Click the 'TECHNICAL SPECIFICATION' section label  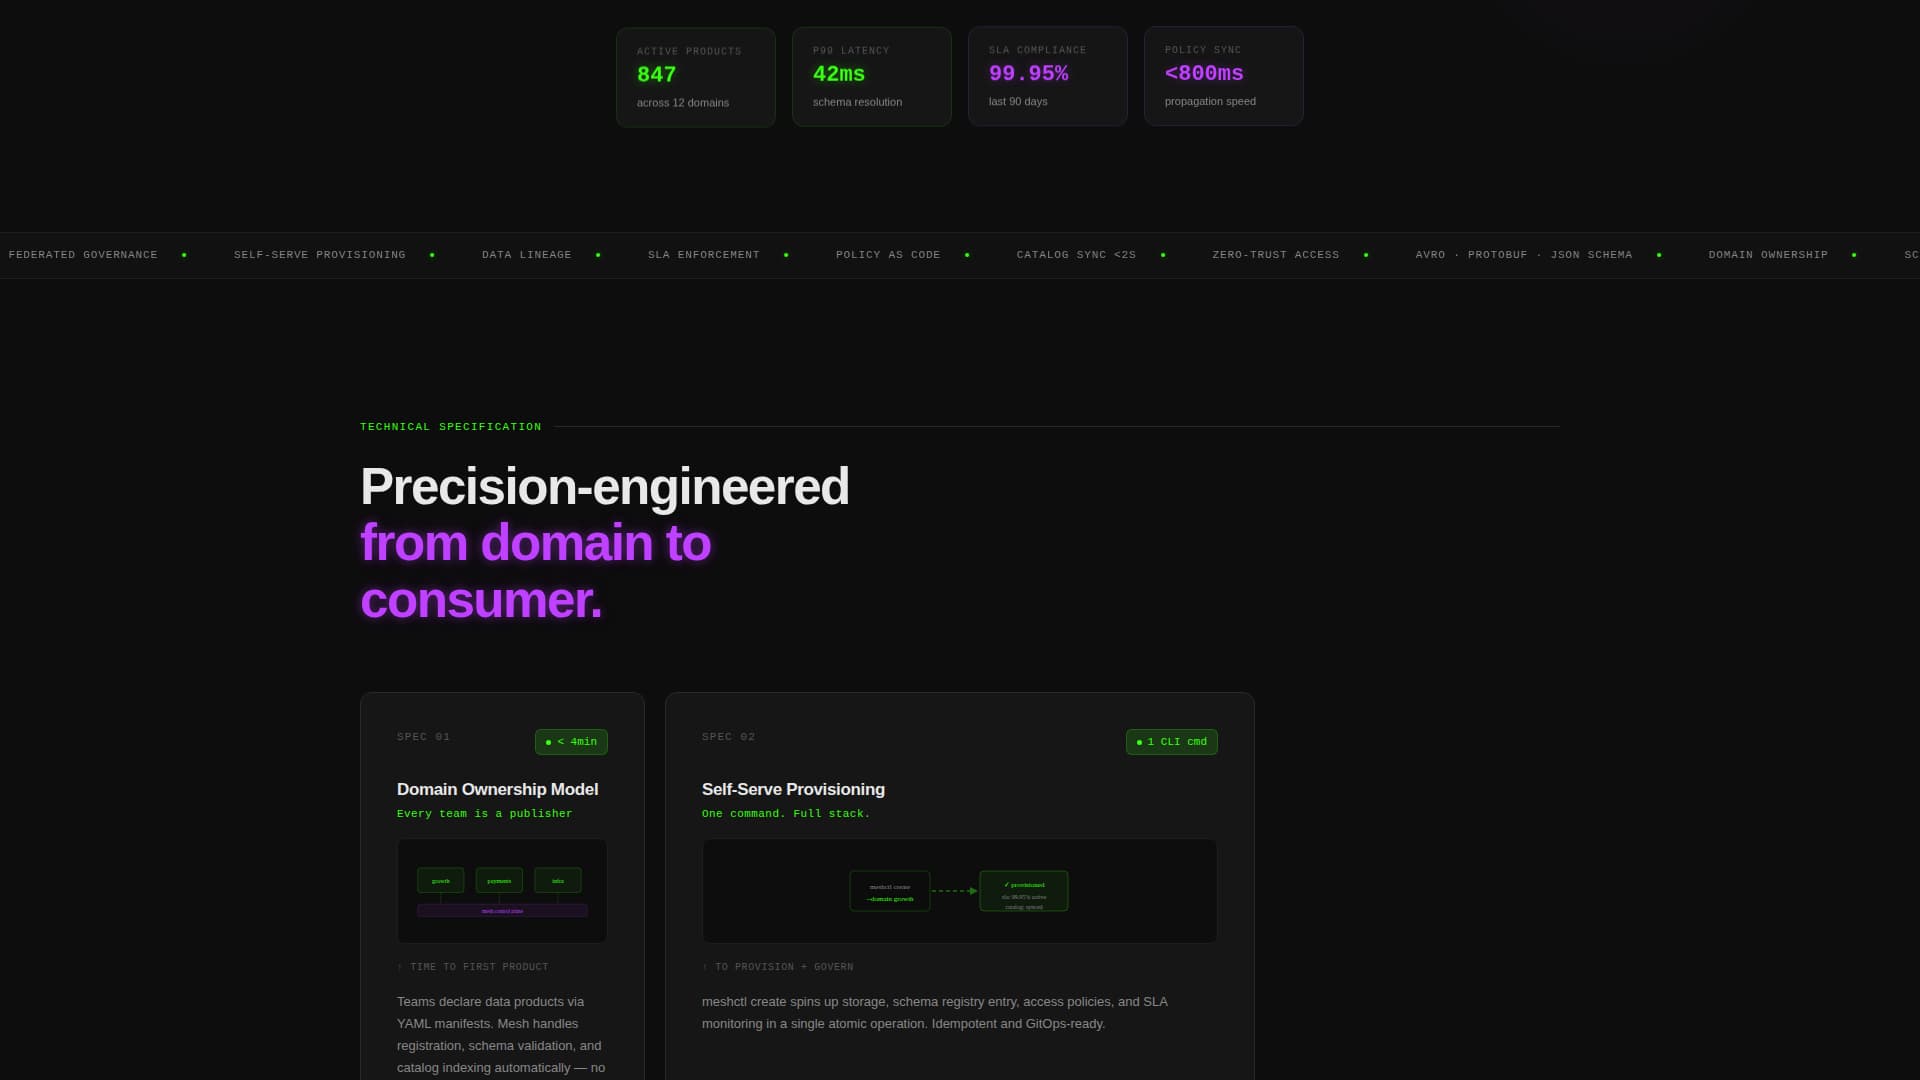pos(451,427)
